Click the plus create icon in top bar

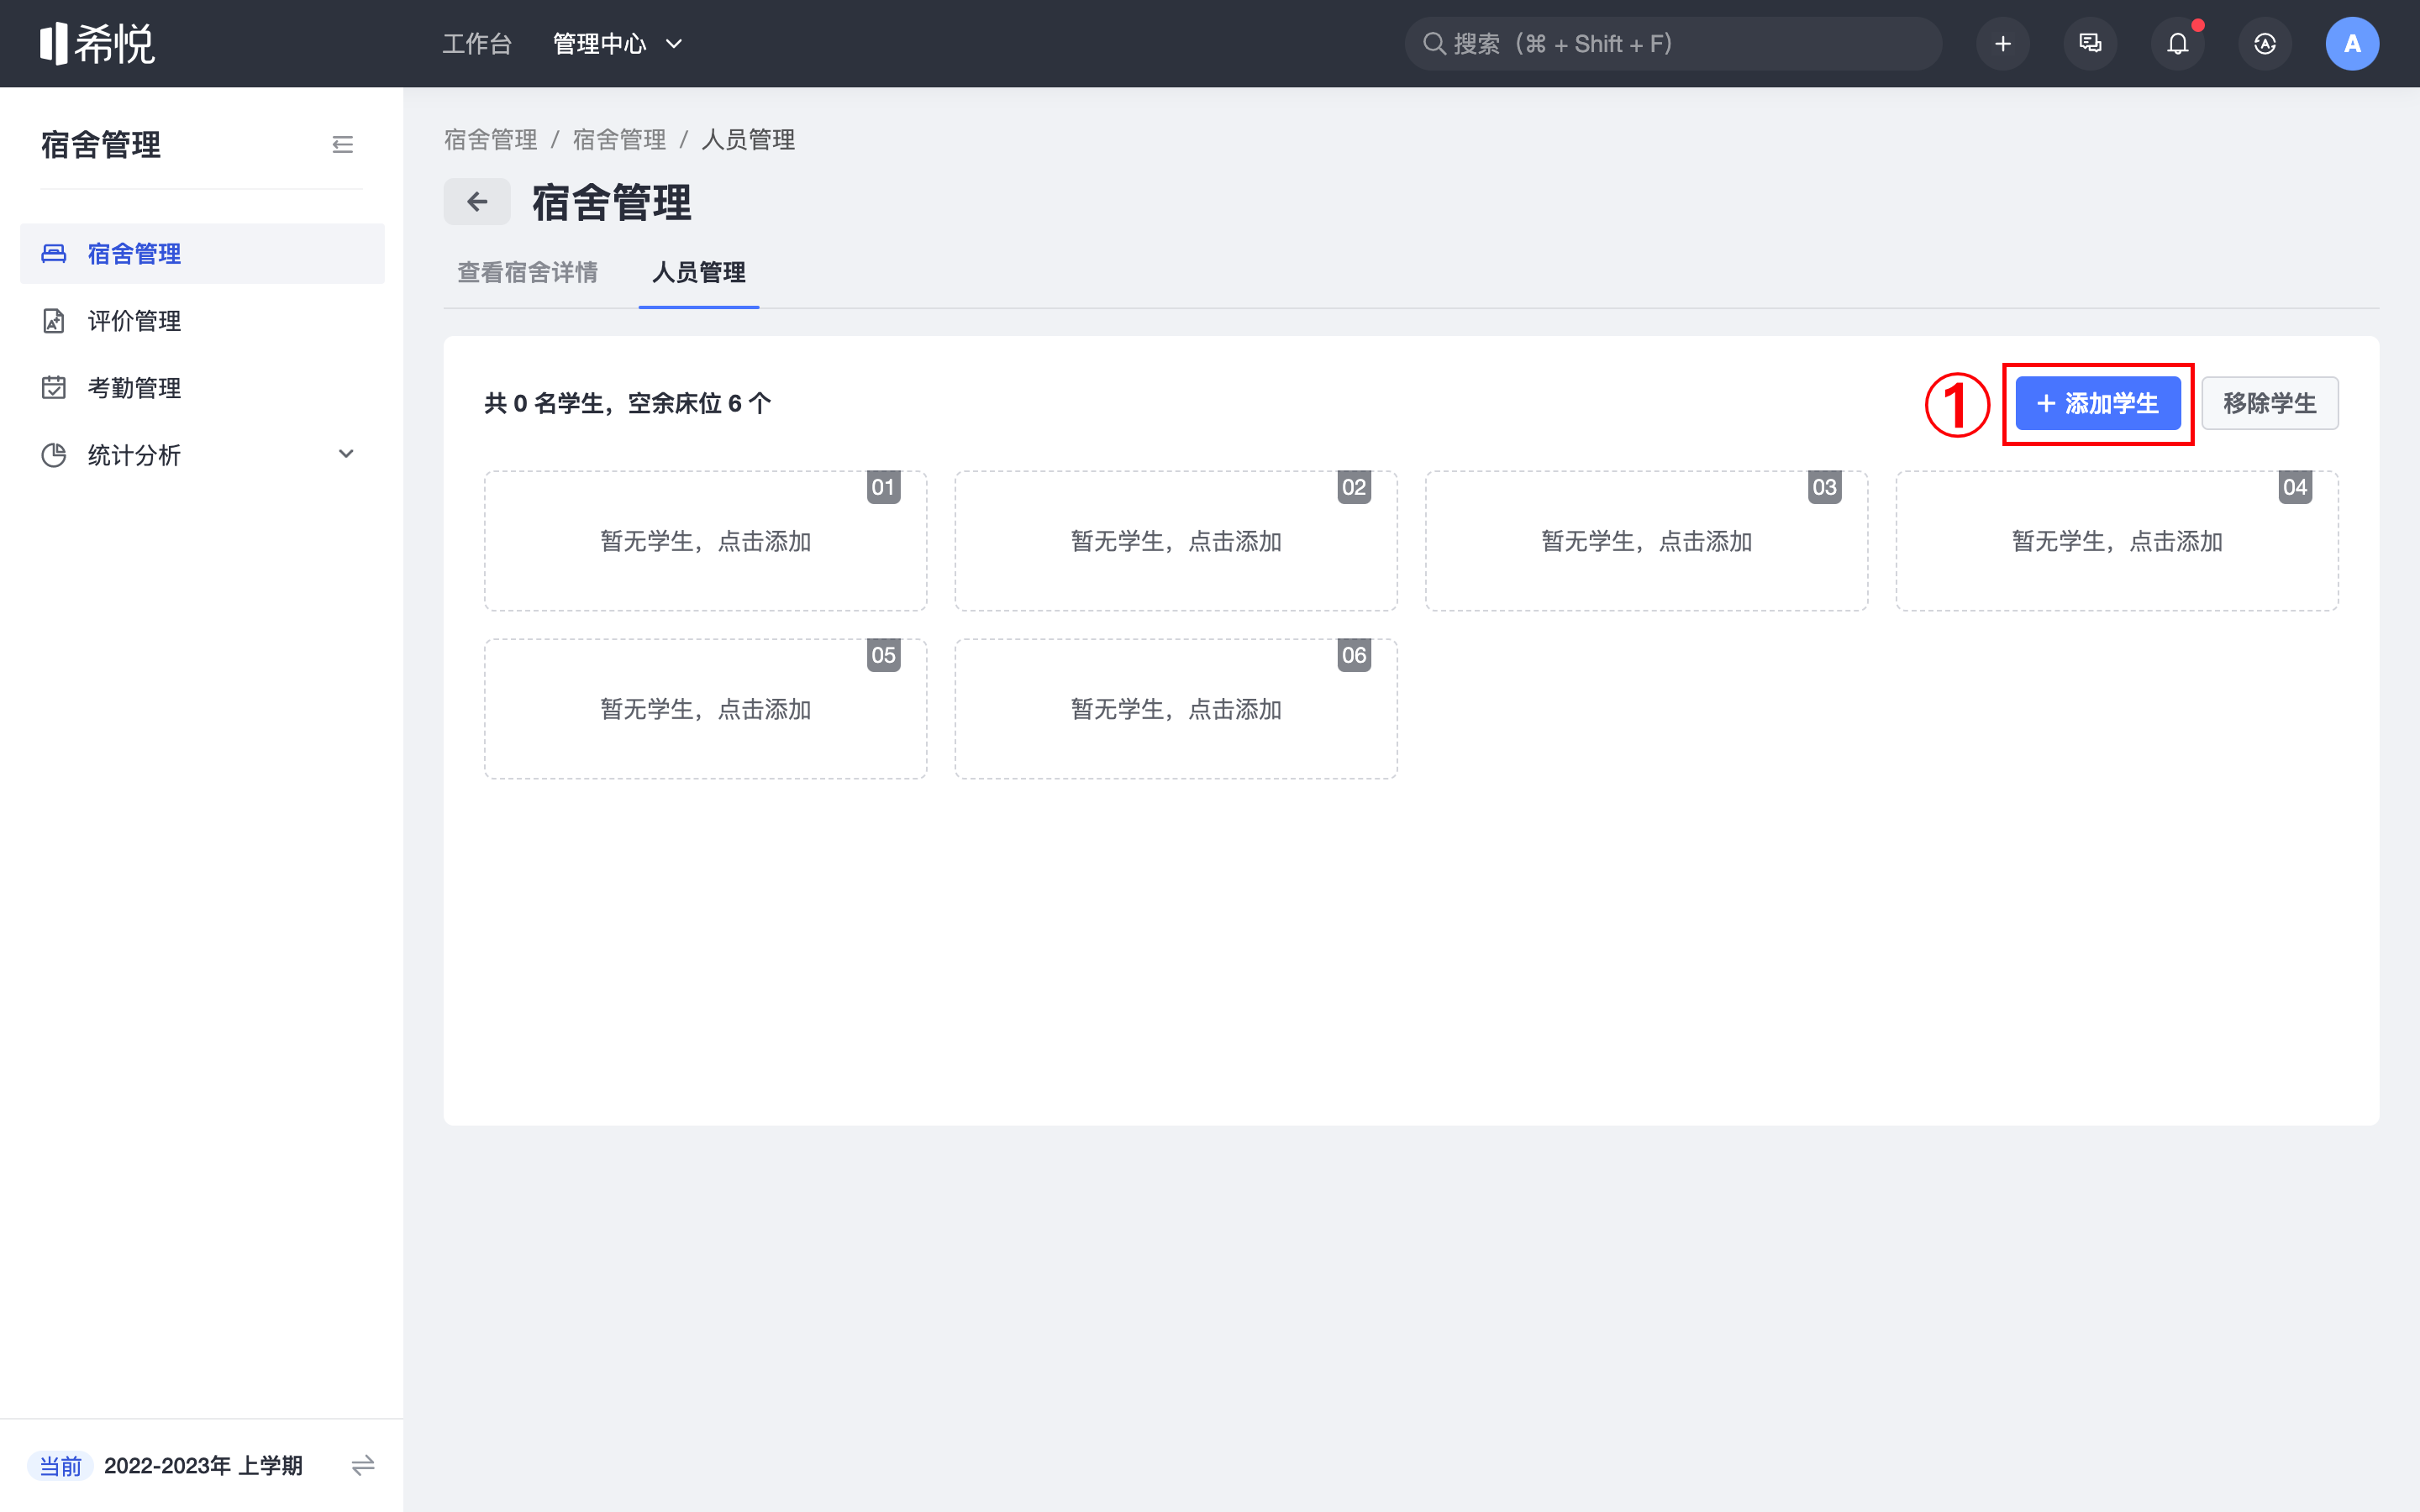click(x=2002, y=43)
